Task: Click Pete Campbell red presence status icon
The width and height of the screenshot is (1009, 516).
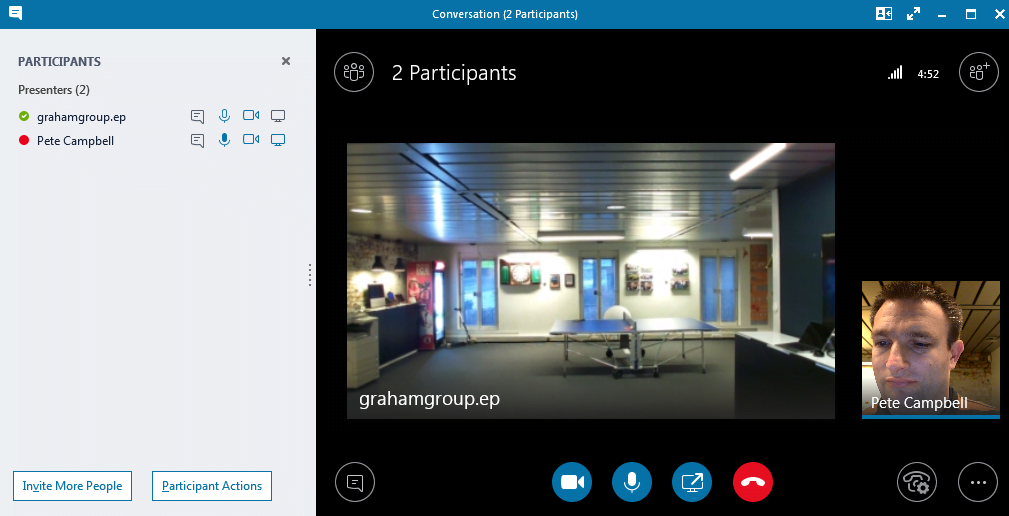Action: (24, 140)
